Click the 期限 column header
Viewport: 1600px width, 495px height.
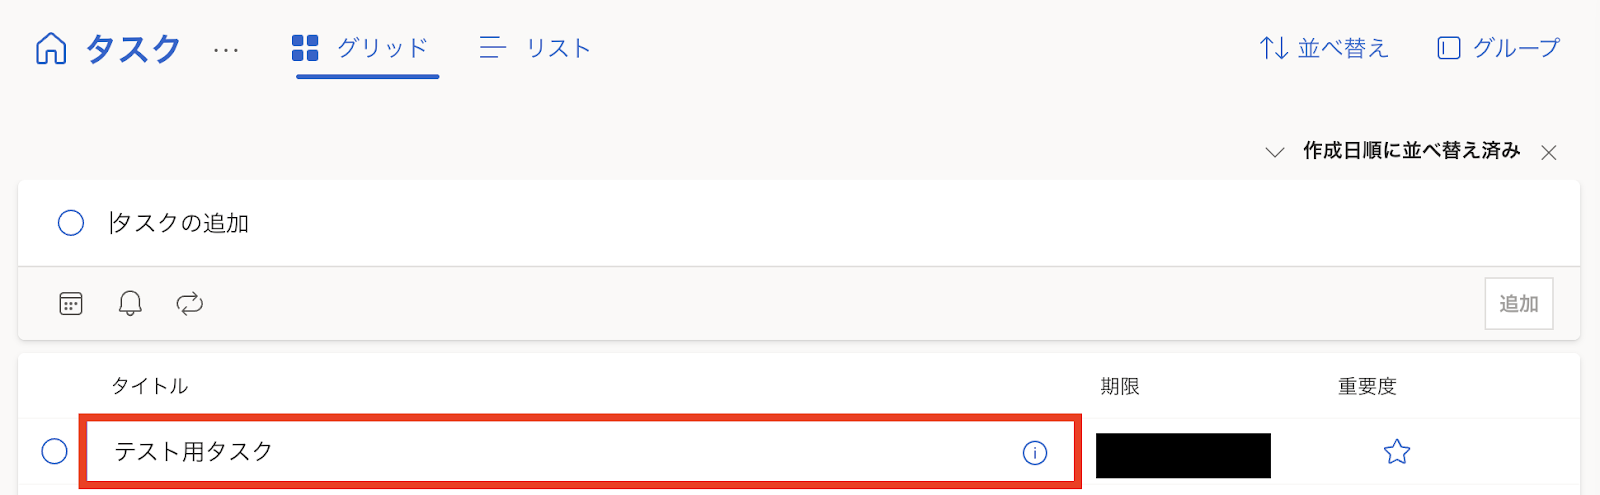point(1119,386)
